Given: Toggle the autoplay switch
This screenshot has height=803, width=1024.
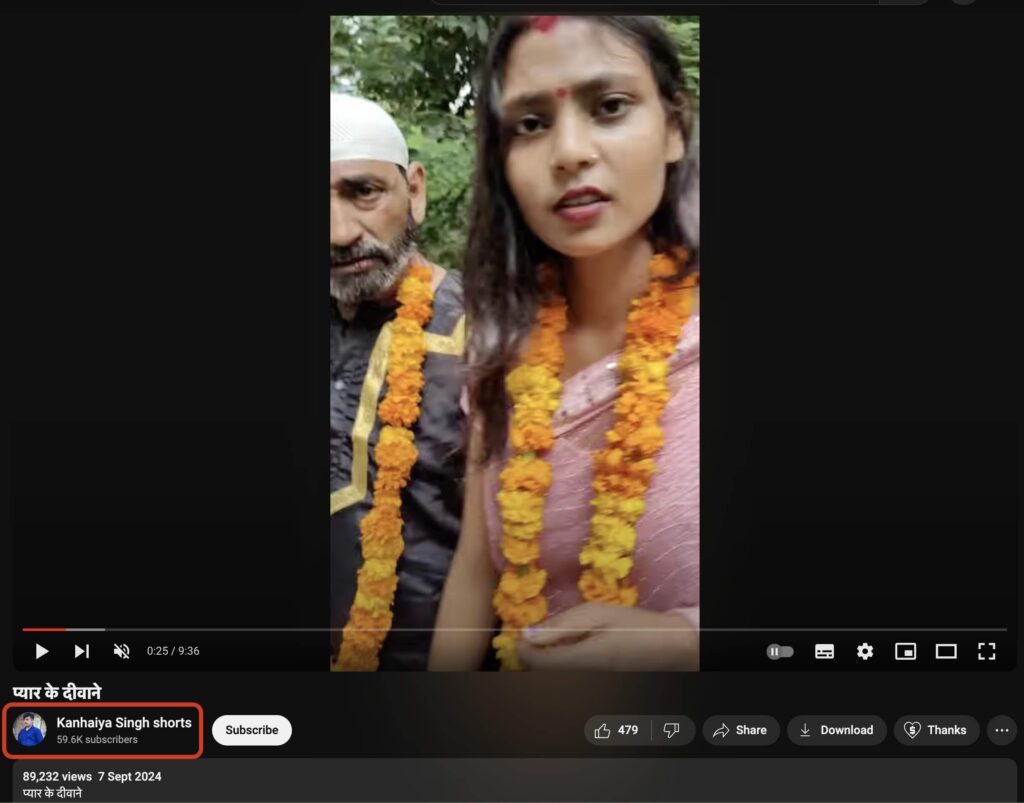Looking at the screenshot, I should coord(780,651).
